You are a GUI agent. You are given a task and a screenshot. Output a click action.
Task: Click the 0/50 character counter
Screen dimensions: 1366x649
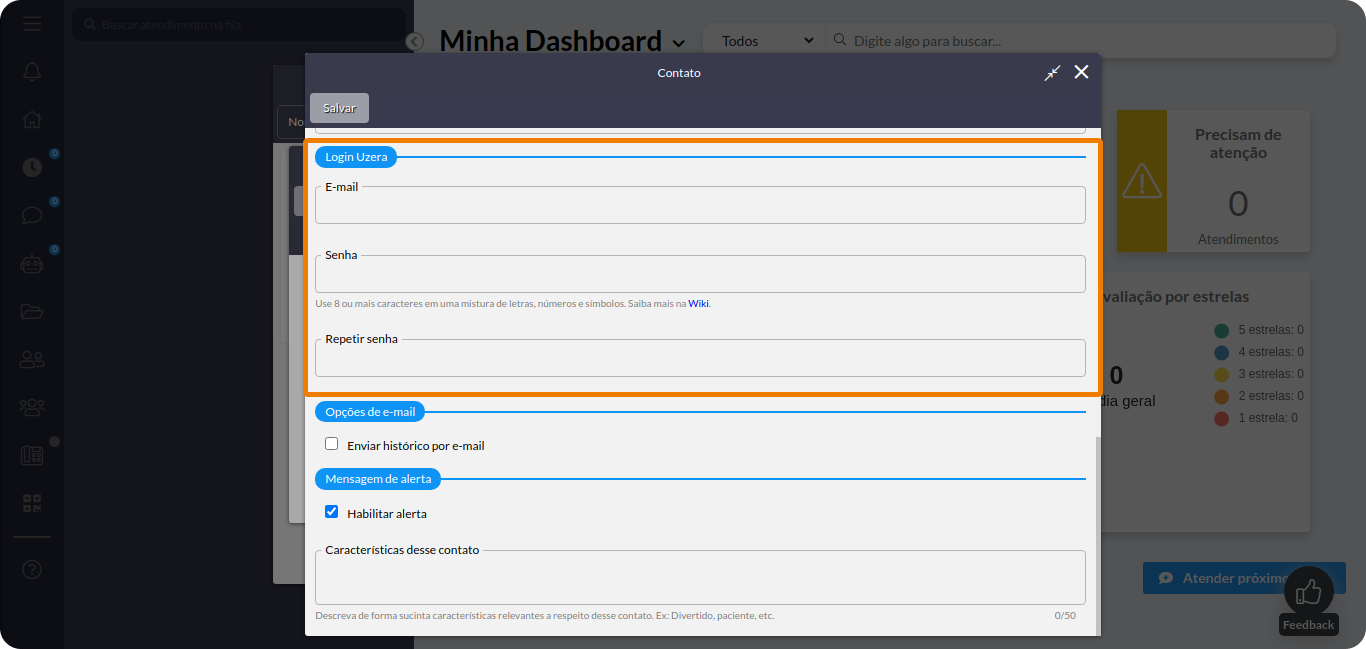(1065, 616)
